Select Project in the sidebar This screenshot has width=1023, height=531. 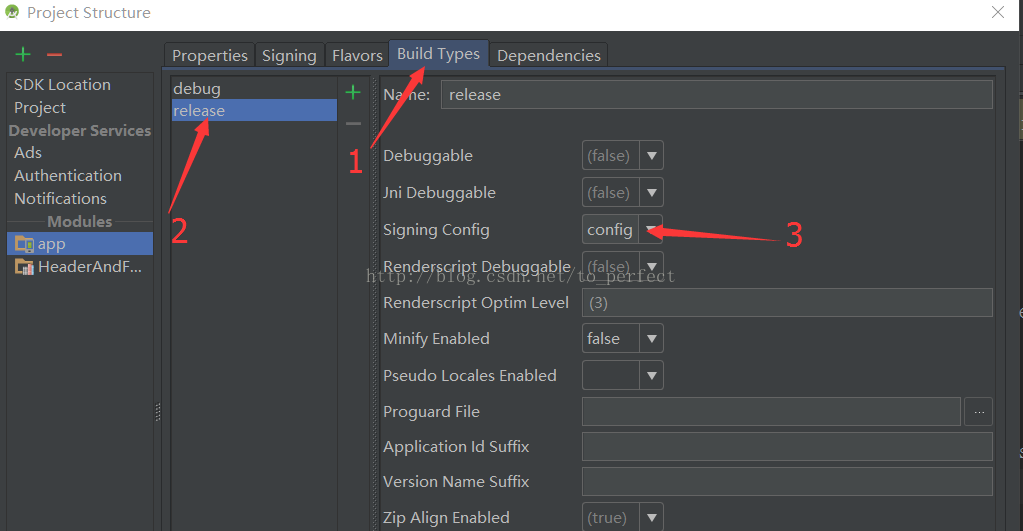[x=40, y=107]
